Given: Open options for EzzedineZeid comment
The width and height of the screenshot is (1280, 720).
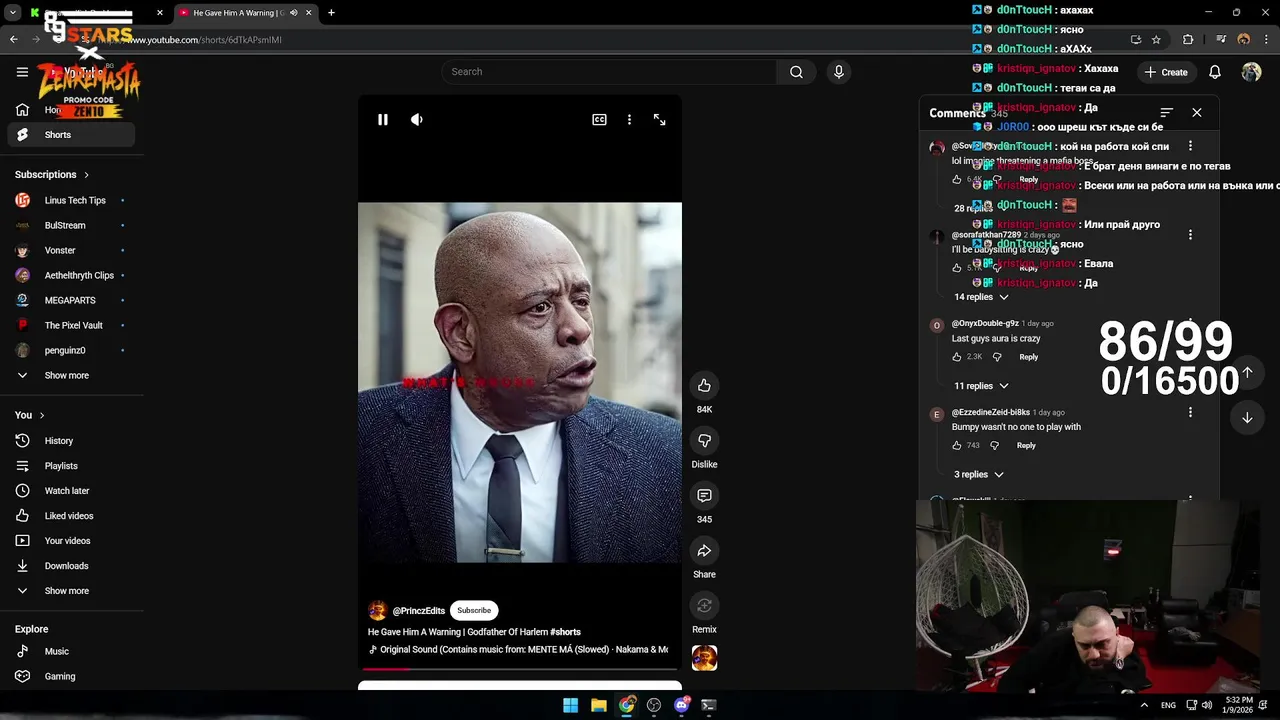Looking at the screenshot, I should [x=1190, y=412].
